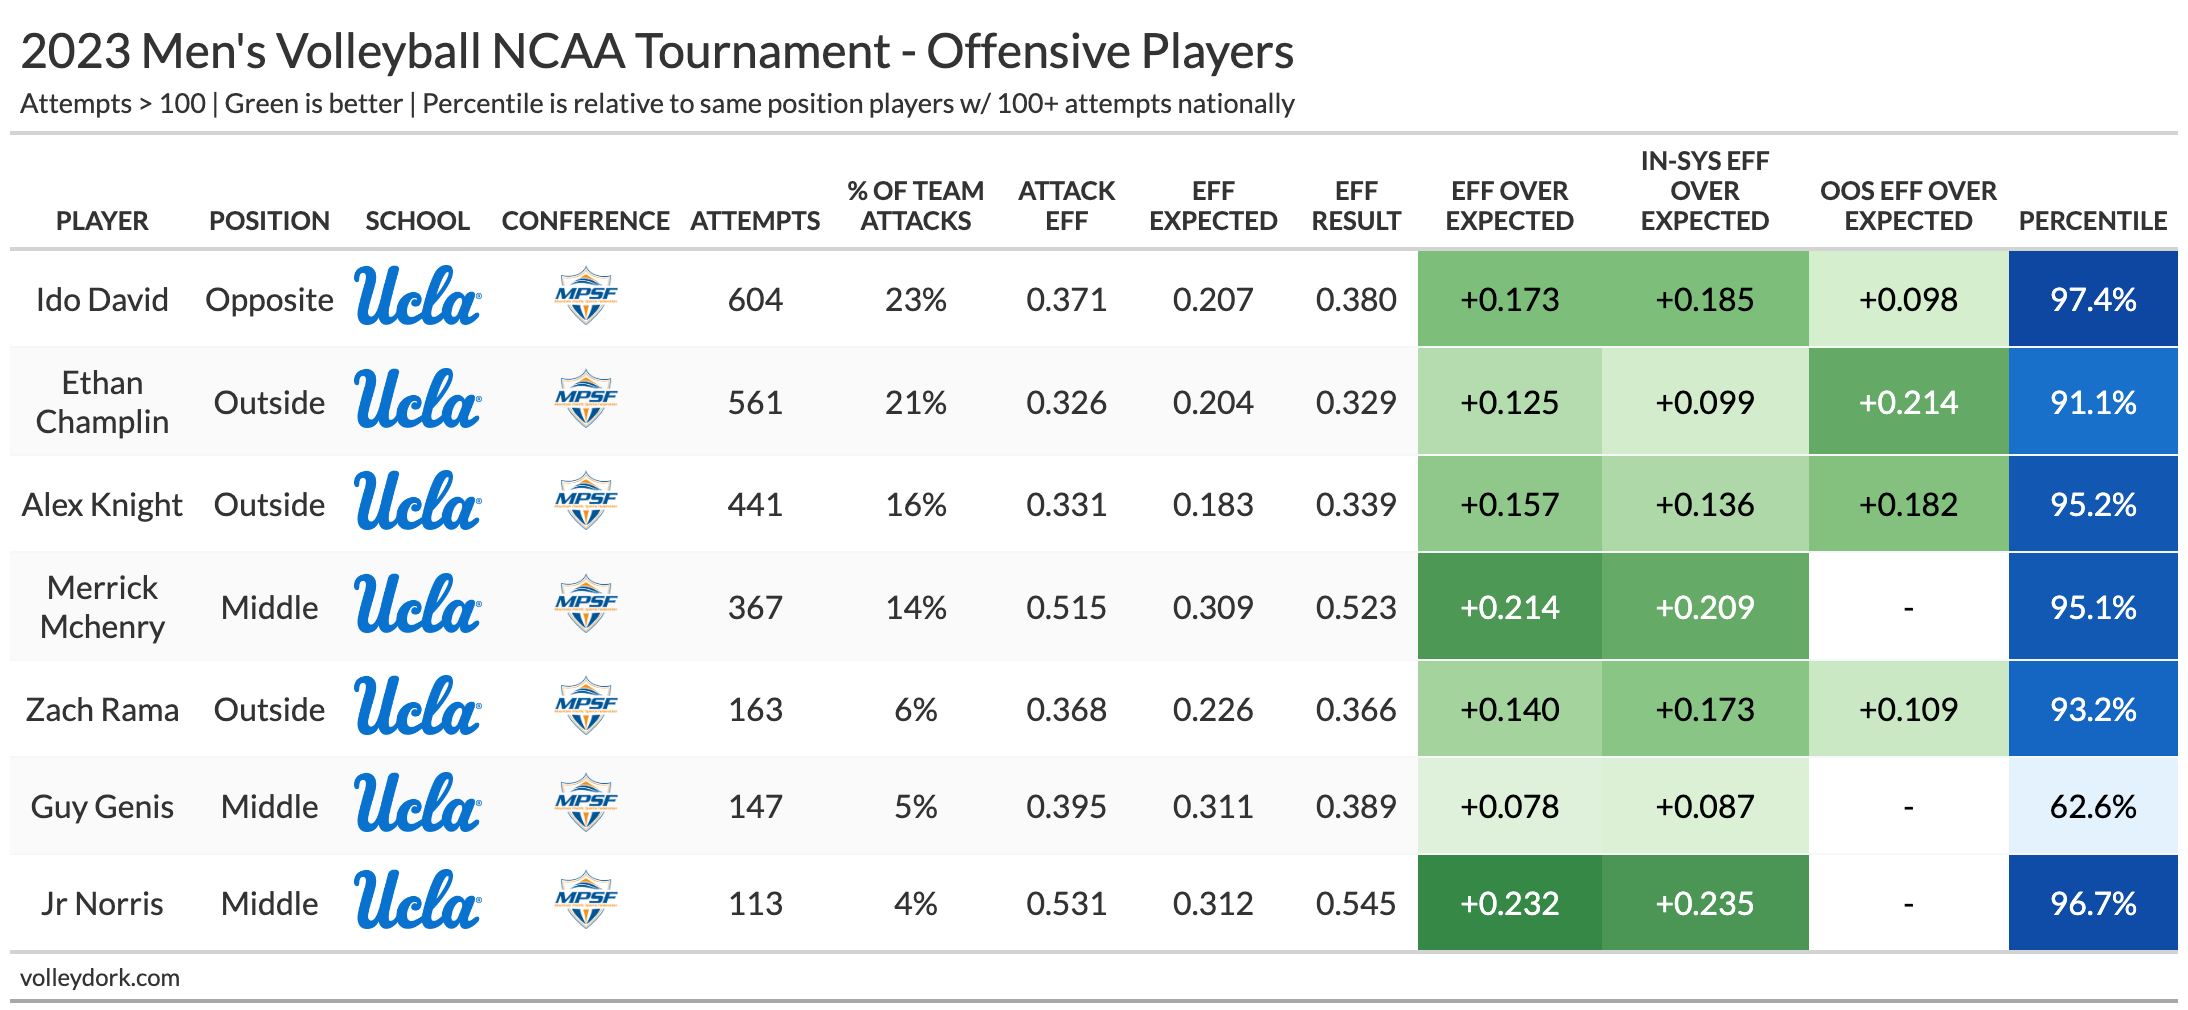The height and width of the screenshot is (1010, 2188).
Task: Sort by the PERCENTILE column header
Action: (x=2093, y=221)
